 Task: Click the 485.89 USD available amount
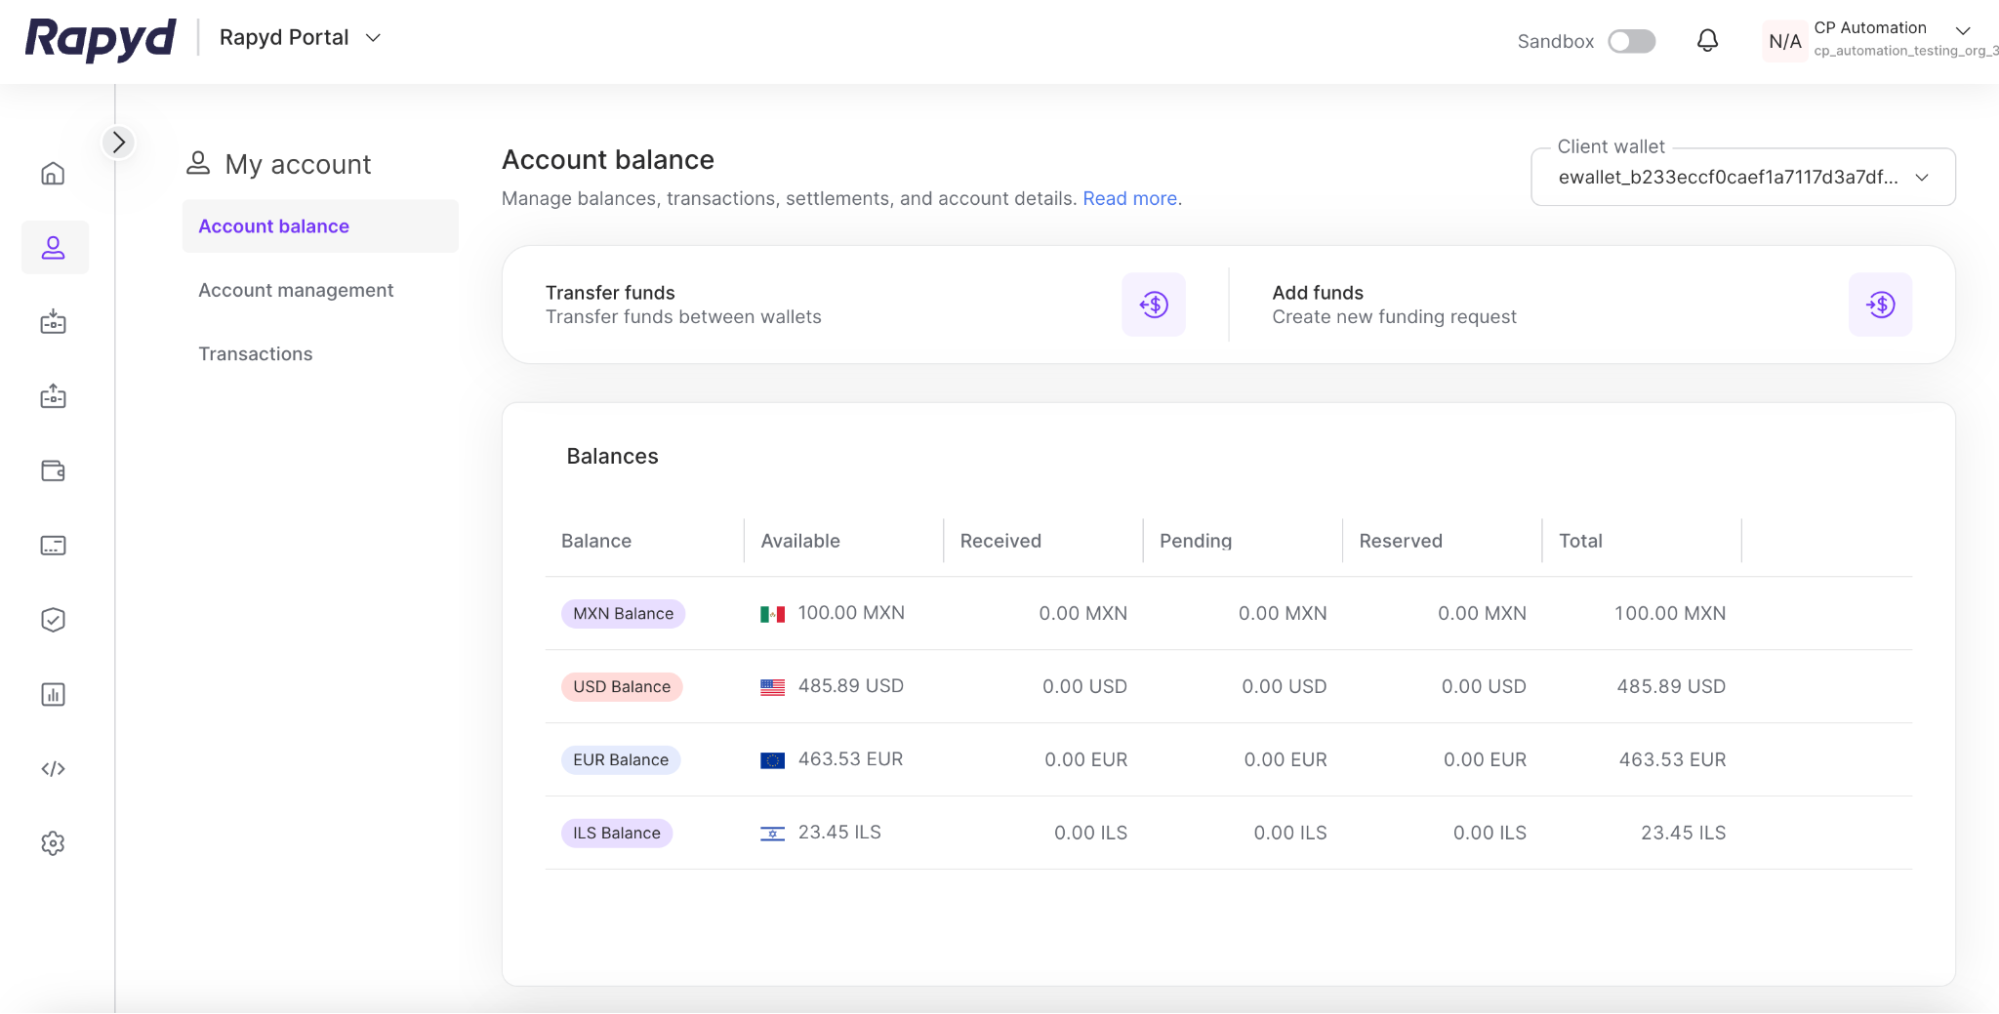(850, 686)
